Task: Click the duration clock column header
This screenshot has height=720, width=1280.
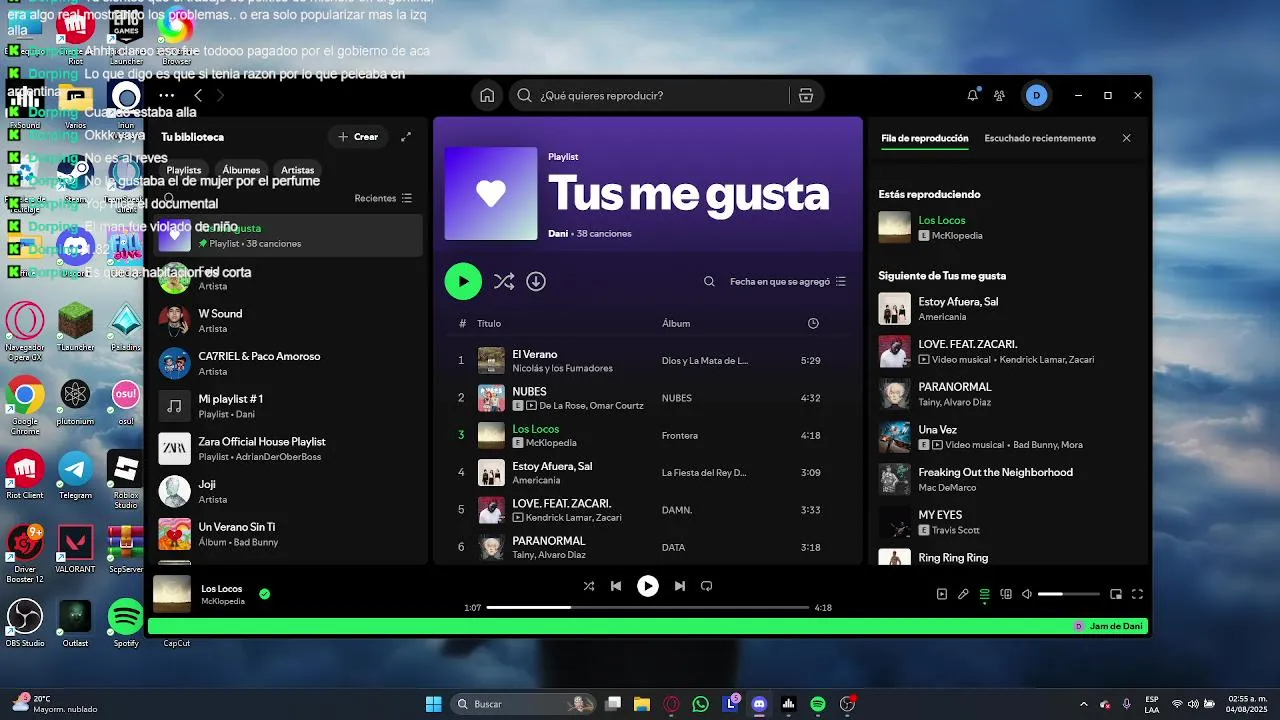Action: [813, 323]
